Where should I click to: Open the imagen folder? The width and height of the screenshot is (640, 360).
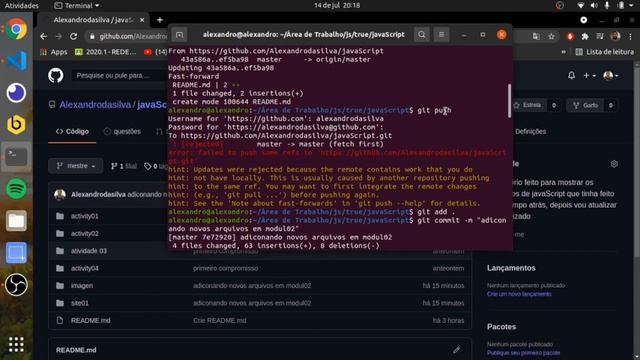point(82,286)
